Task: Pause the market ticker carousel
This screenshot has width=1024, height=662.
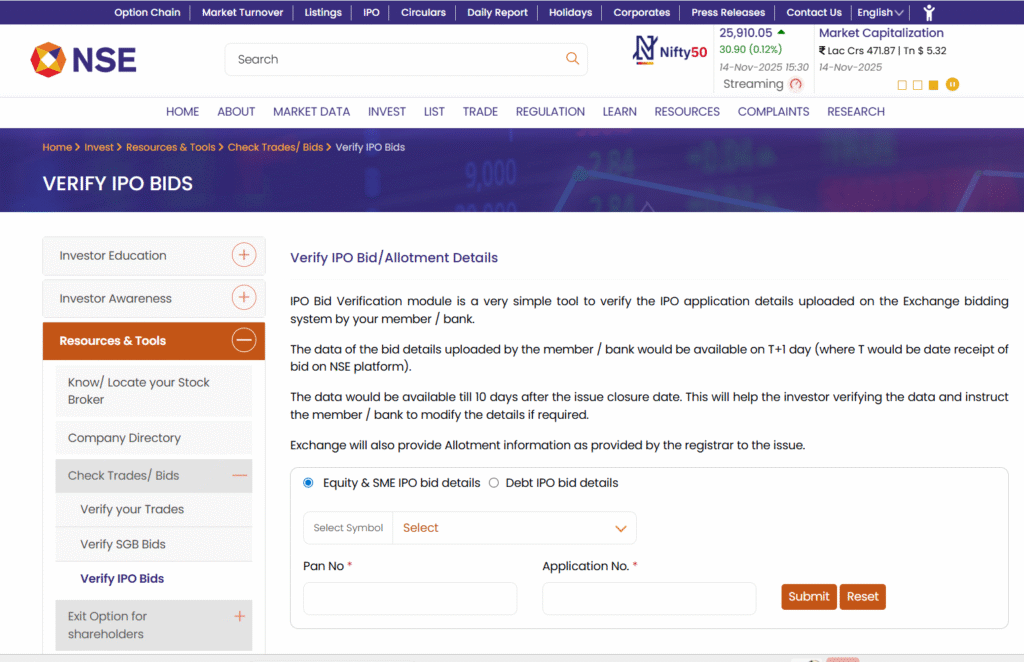Action: 952,85
